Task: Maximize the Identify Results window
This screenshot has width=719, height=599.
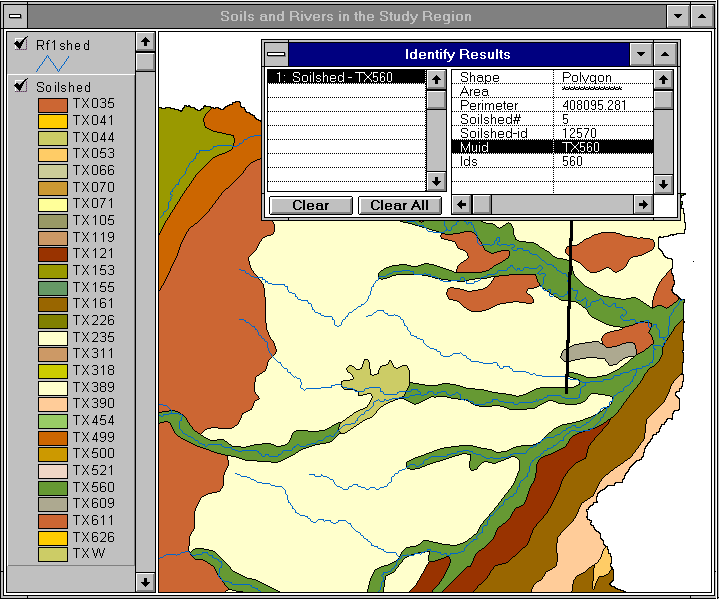Action: (x=665, y=54)
